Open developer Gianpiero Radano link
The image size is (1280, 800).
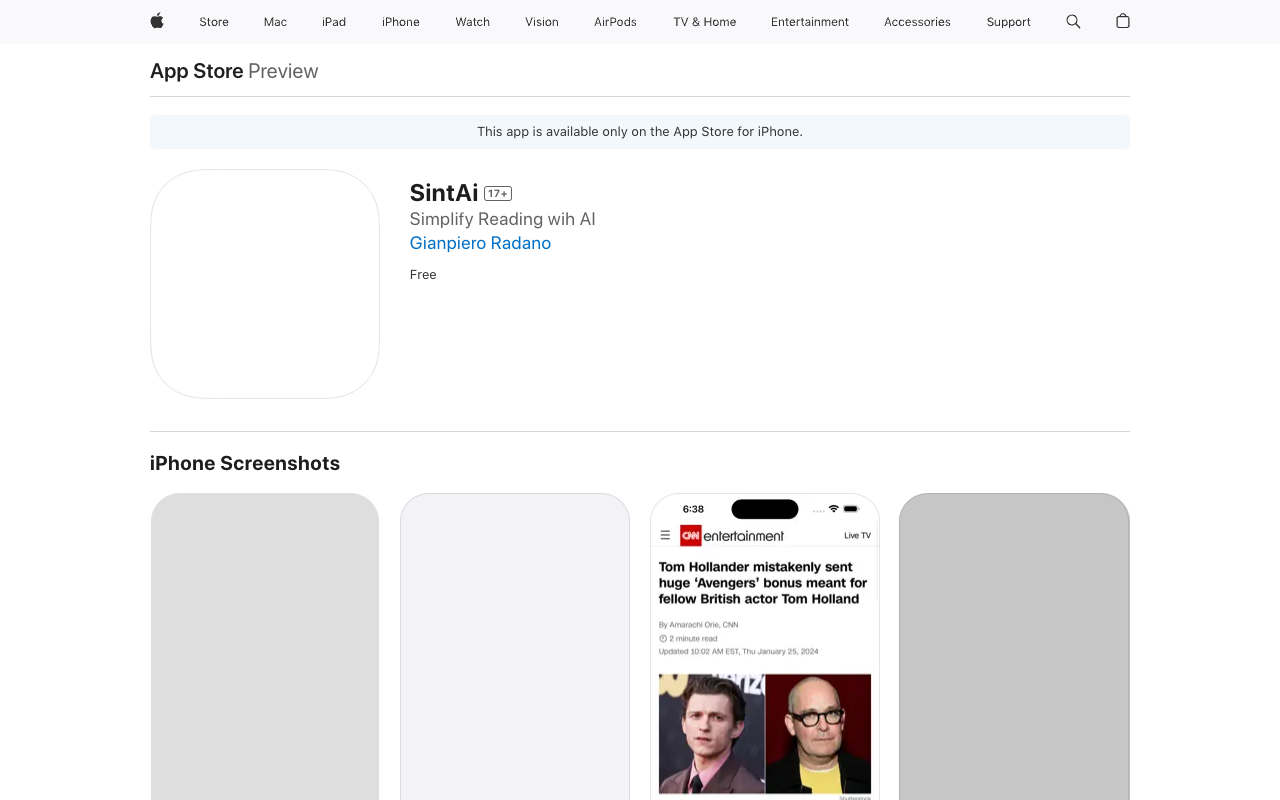pyautogui.click(x=480, y=243)
